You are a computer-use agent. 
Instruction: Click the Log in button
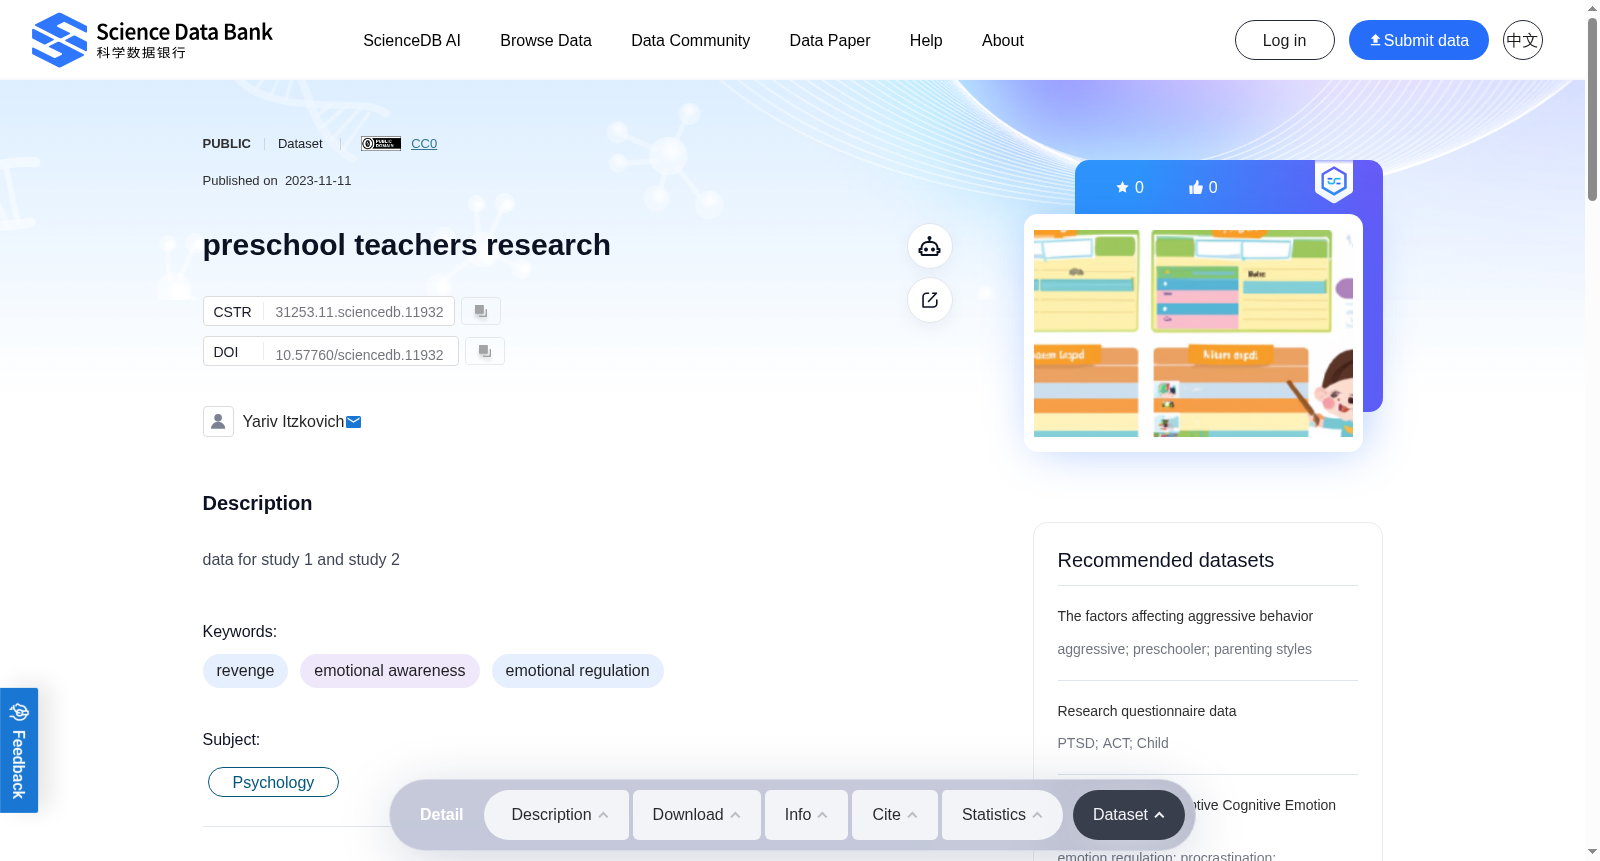point(1285,40)
